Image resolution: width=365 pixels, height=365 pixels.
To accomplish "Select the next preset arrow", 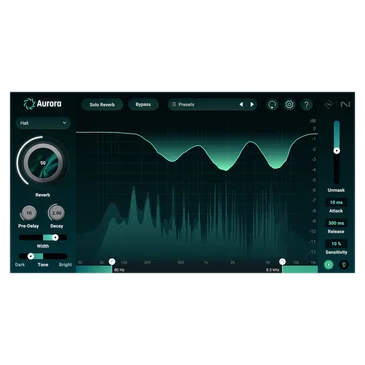I will [252, 105].
